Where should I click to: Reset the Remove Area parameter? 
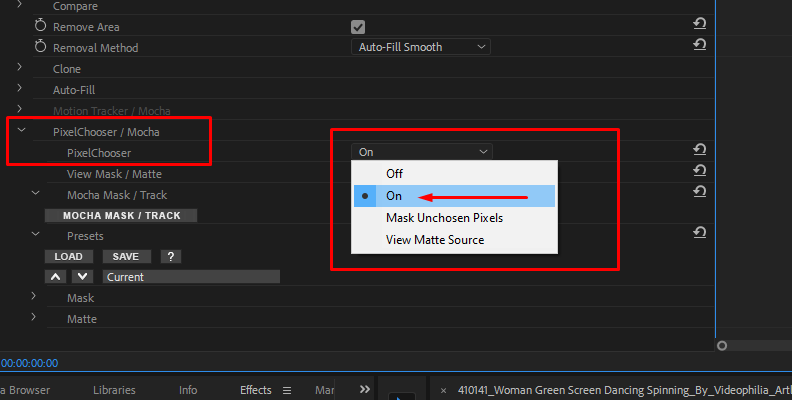[x=700, y=24]
